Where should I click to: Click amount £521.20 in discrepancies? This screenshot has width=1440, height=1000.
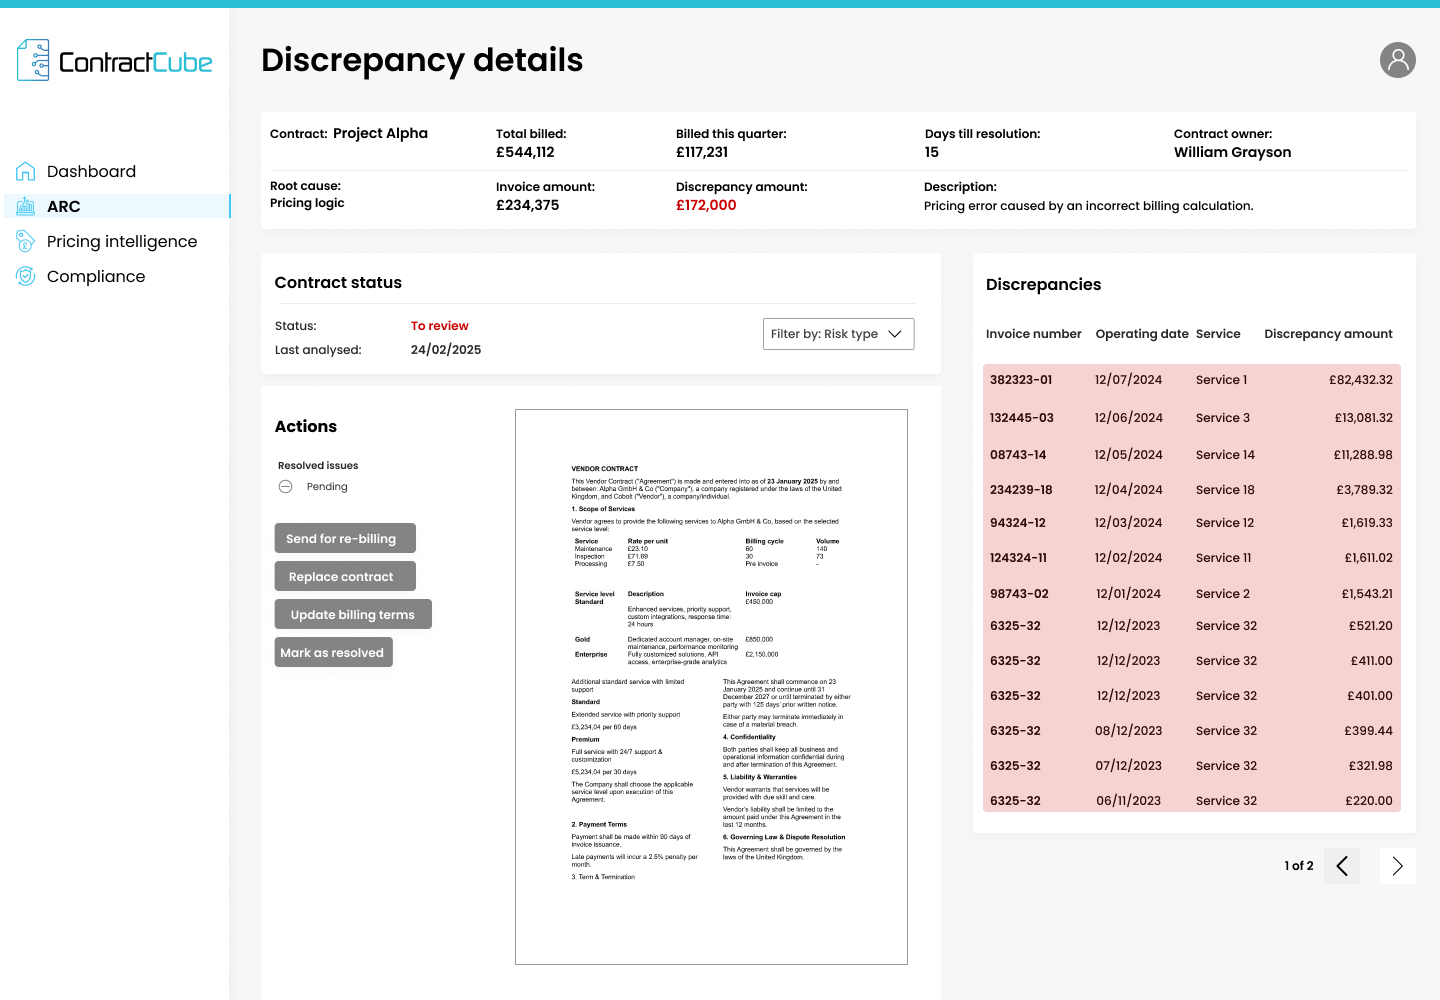point(1370,626)
